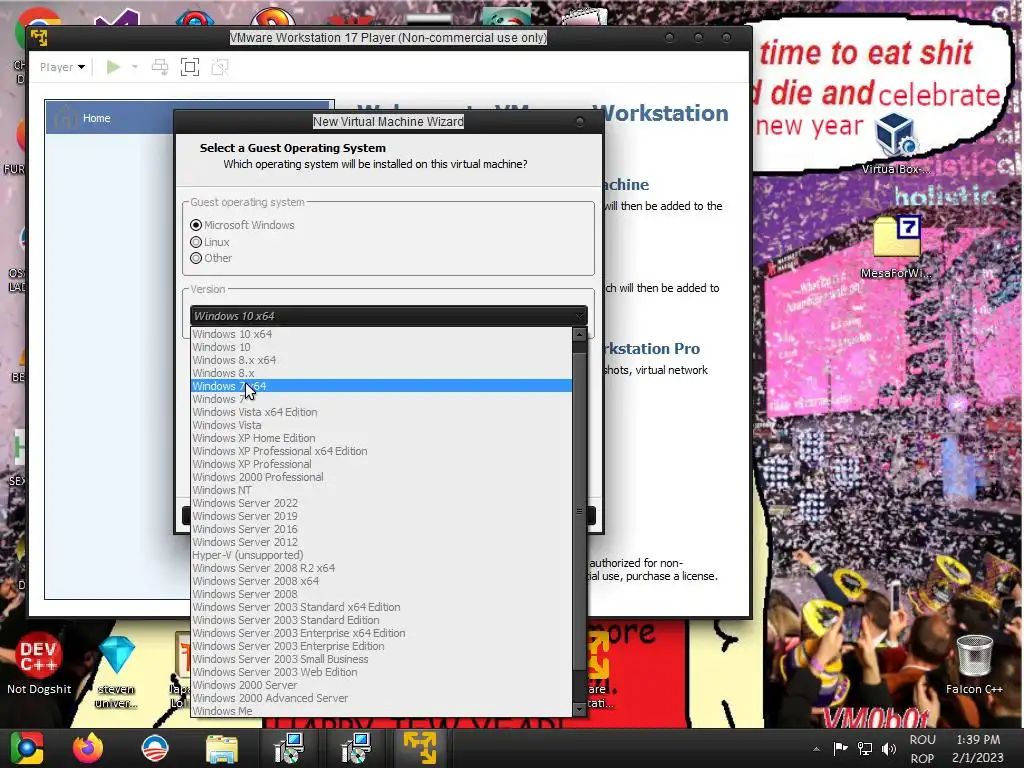Select the Linux radio button

click(196, 242)
